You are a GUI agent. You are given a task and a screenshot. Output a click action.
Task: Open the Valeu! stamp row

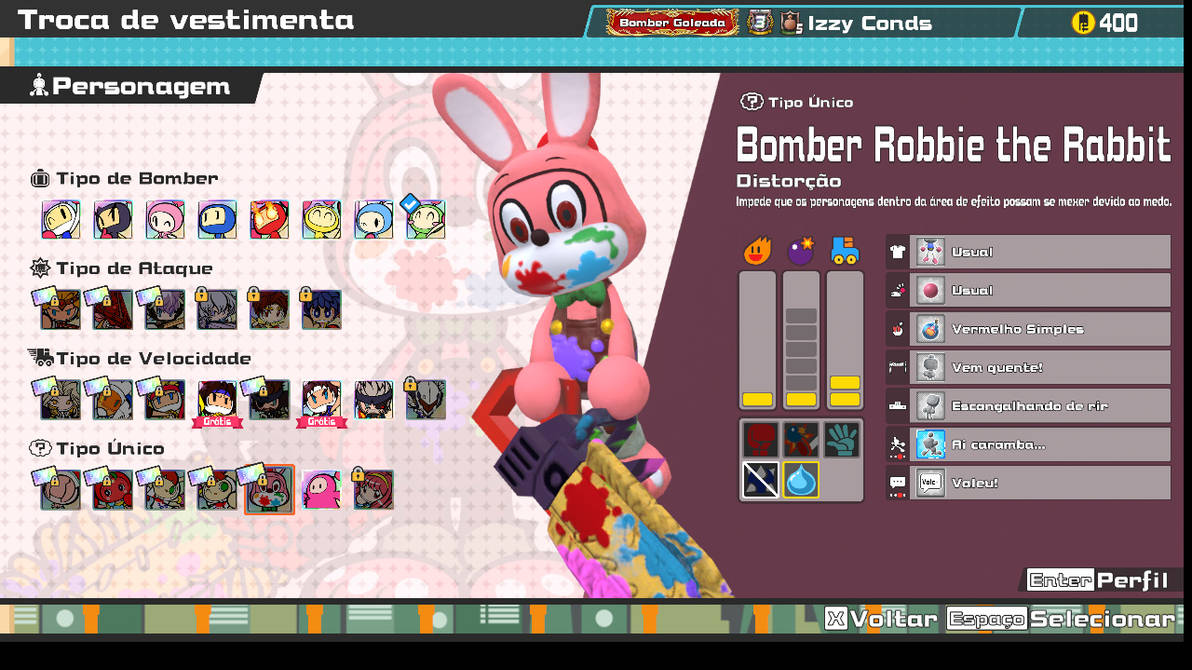(x=1029, y=483)
